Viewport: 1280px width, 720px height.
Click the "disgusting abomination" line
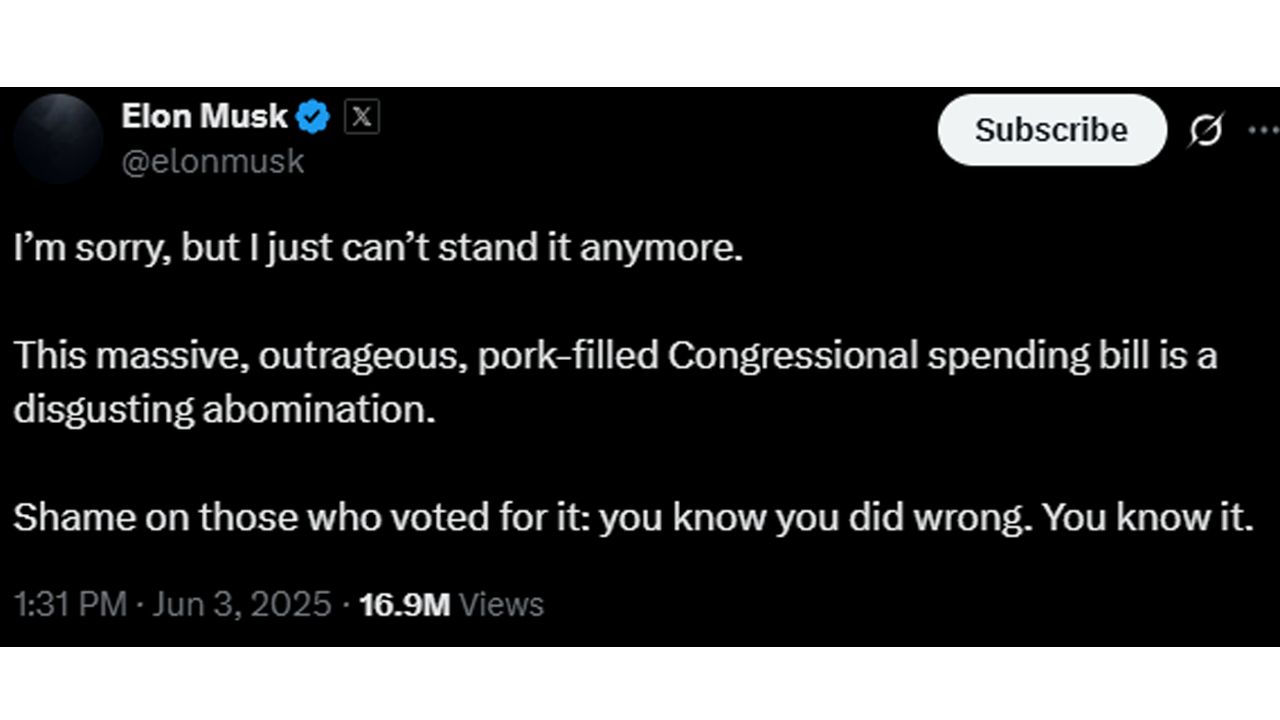tap(225, 411)
